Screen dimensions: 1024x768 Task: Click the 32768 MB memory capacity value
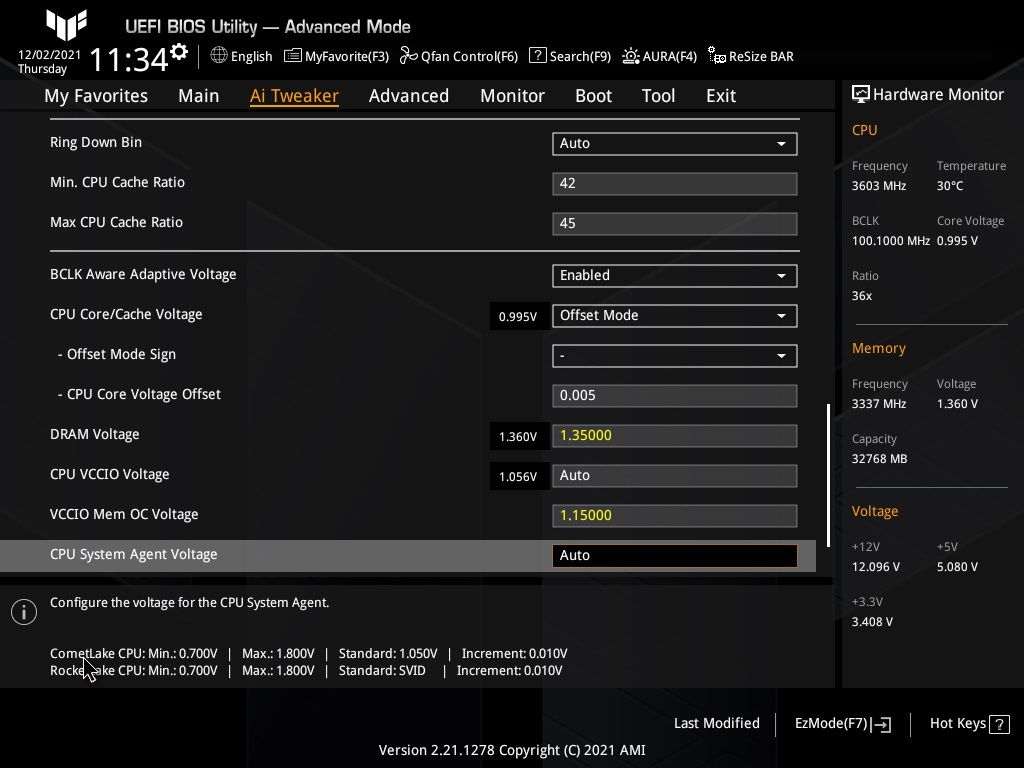[880, 458]
